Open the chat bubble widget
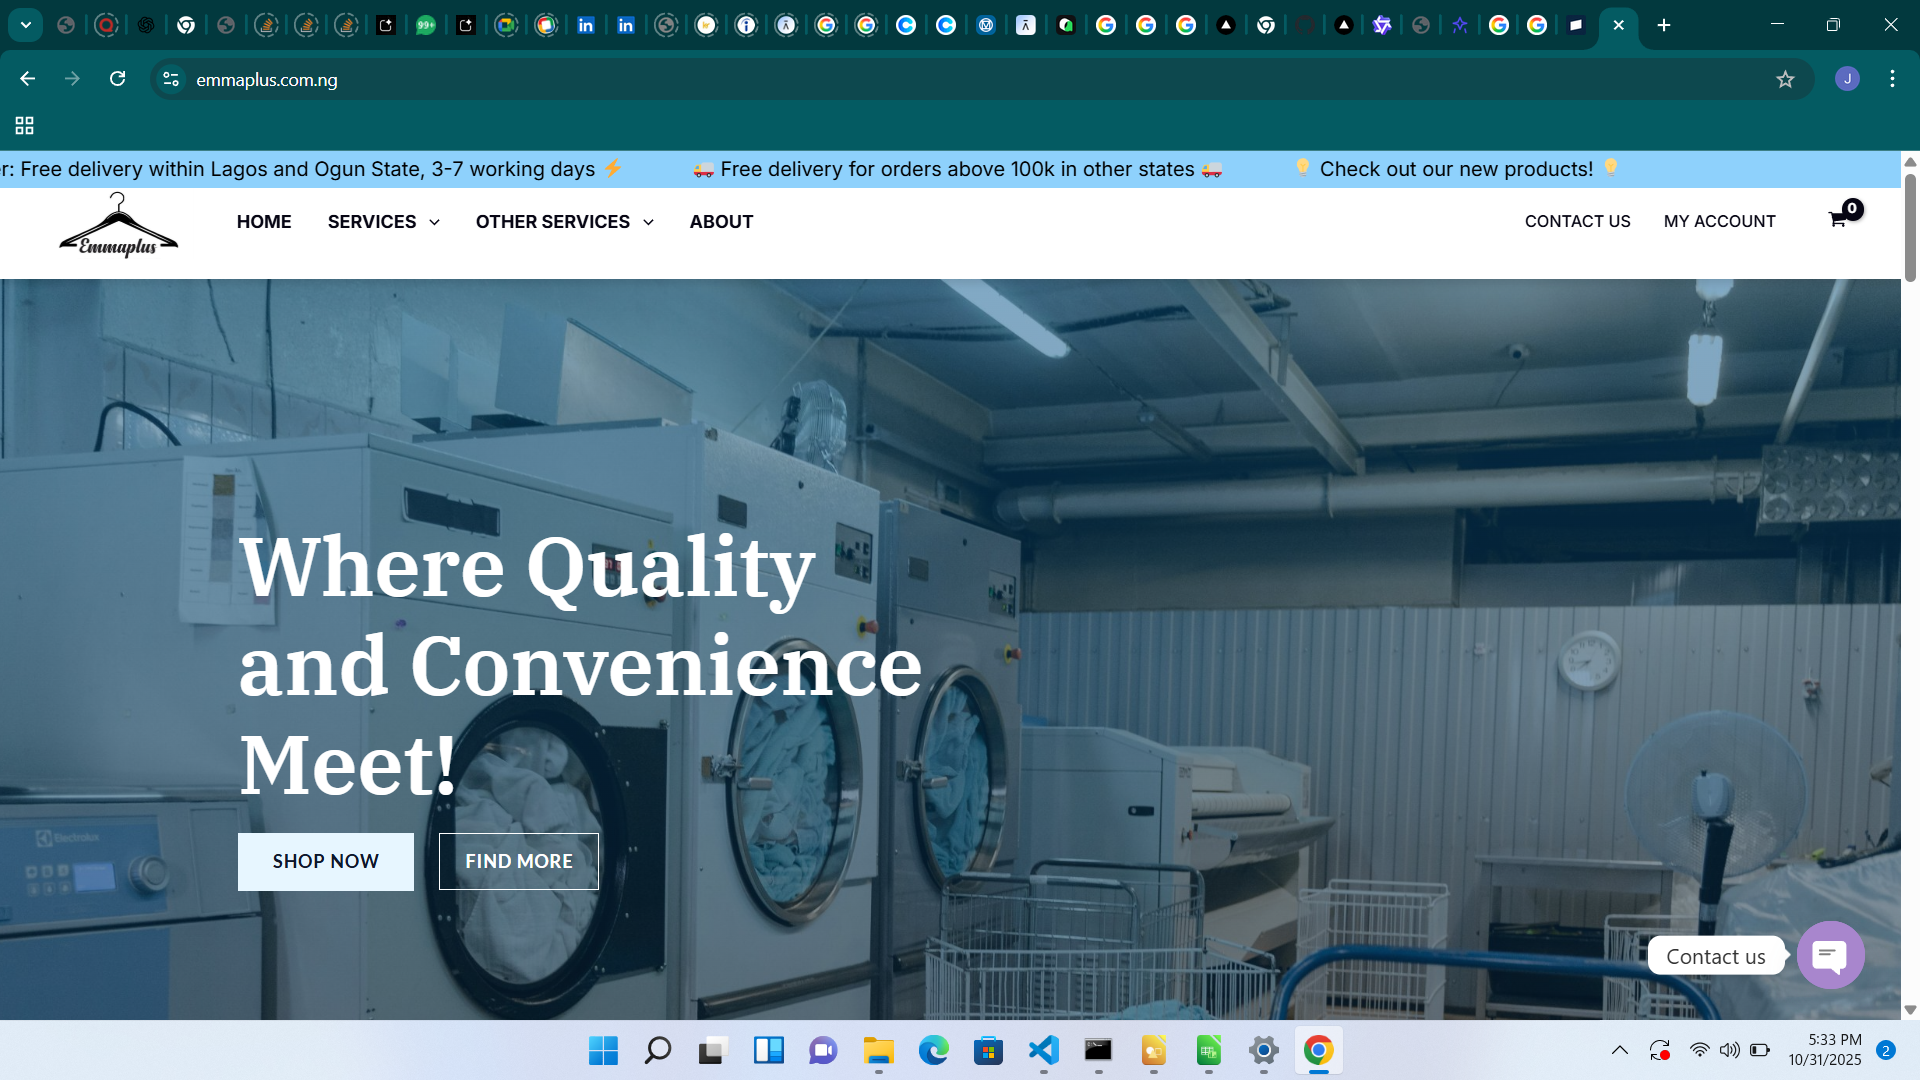Viewport: 1920px width, 1080px height. pos(1830,955)
